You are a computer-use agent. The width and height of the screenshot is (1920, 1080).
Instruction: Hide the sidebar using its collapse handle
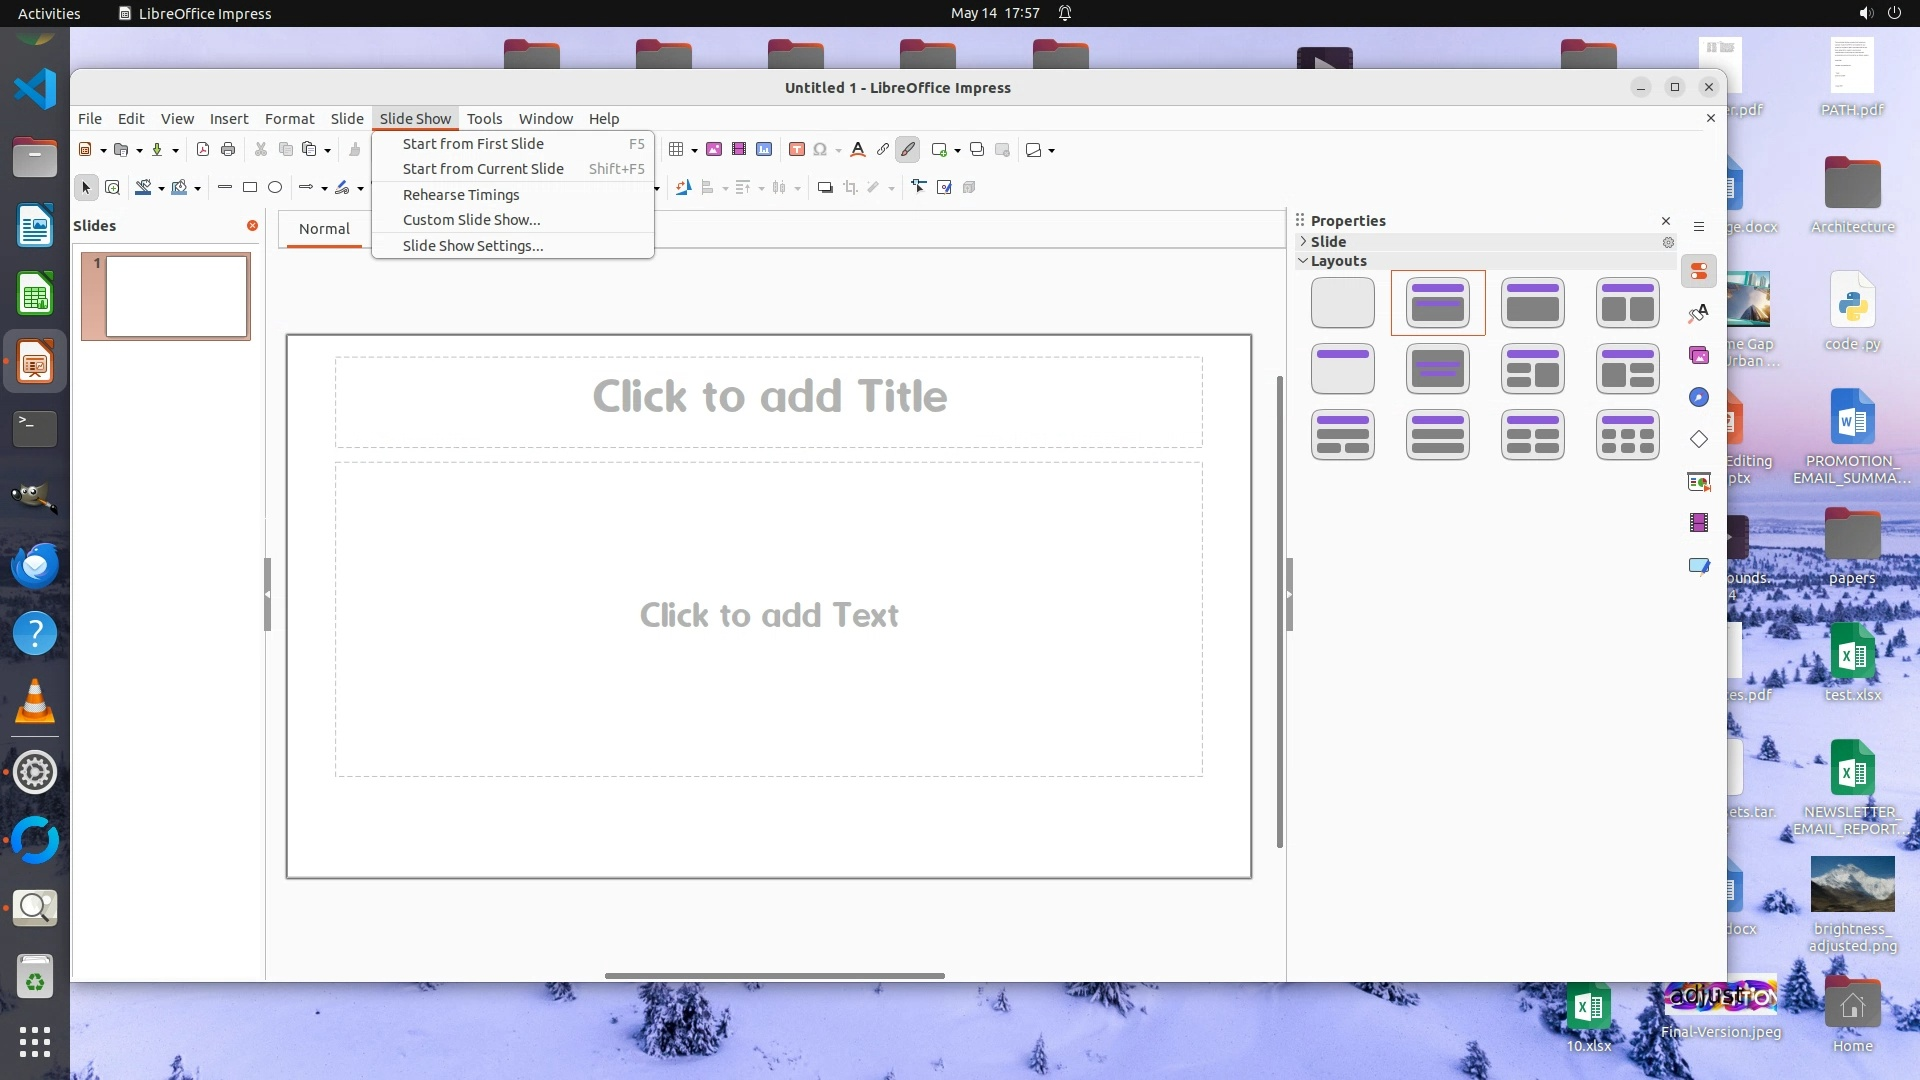(1289, 594)
